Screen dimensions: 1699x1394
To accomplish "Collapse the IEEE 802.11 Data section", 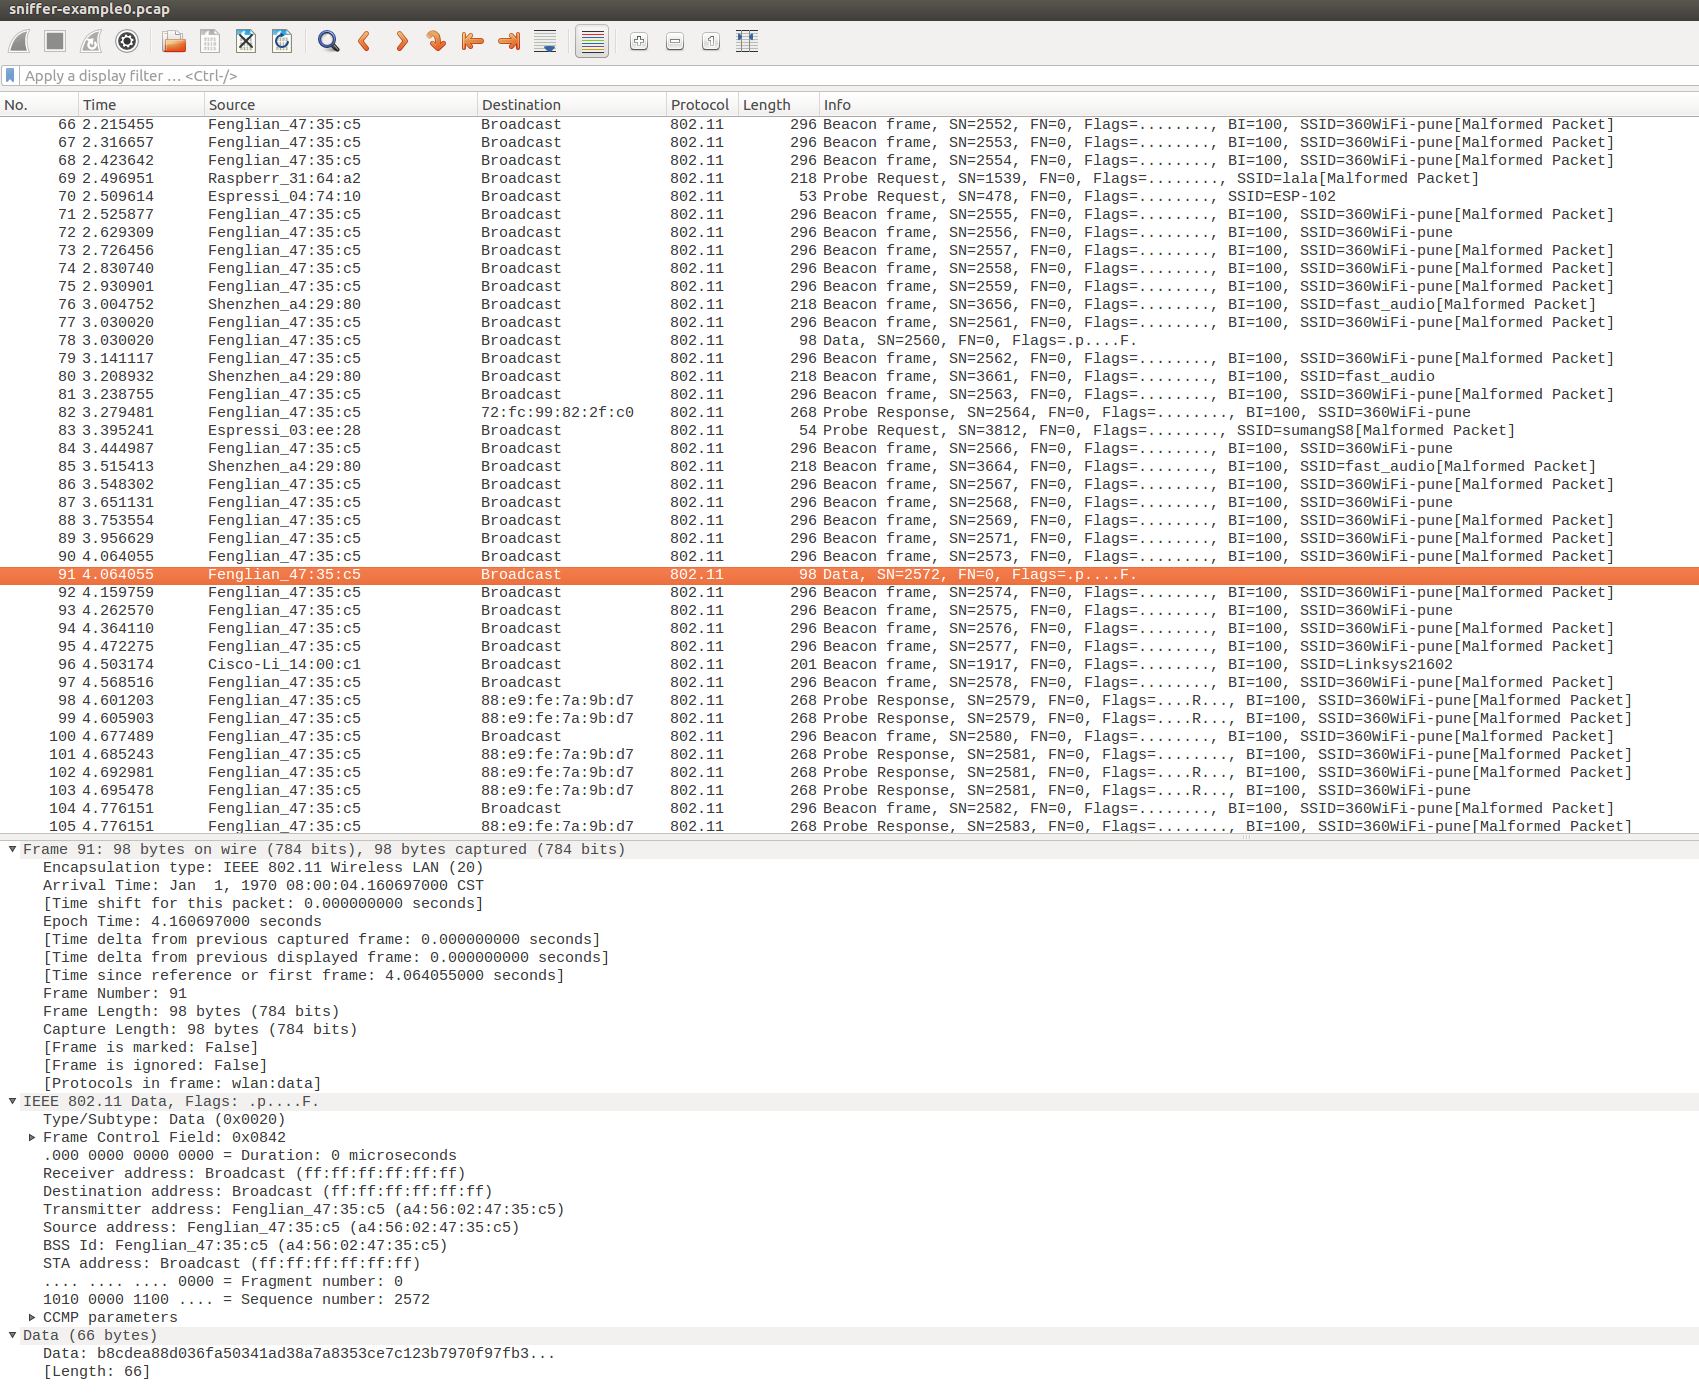I will coord(12,1101).
